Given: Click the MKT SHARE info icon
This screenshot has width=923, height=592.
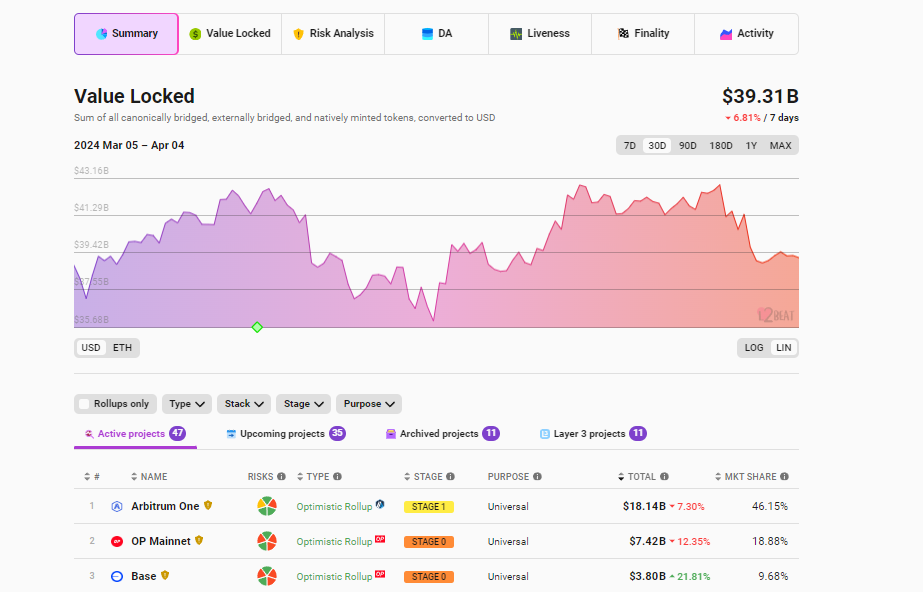Looking at the screenshot, I should (784, 477).
